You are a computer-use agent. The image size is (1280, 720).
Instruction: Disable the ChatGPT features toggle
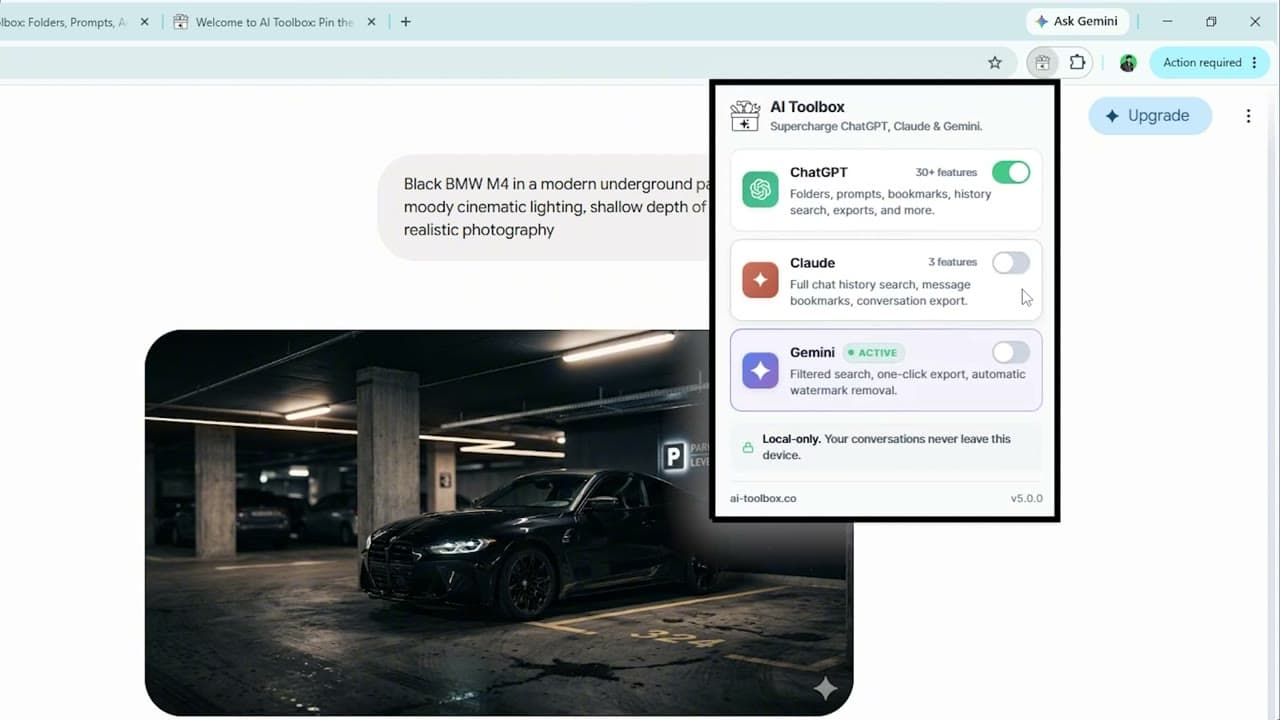1011,172
